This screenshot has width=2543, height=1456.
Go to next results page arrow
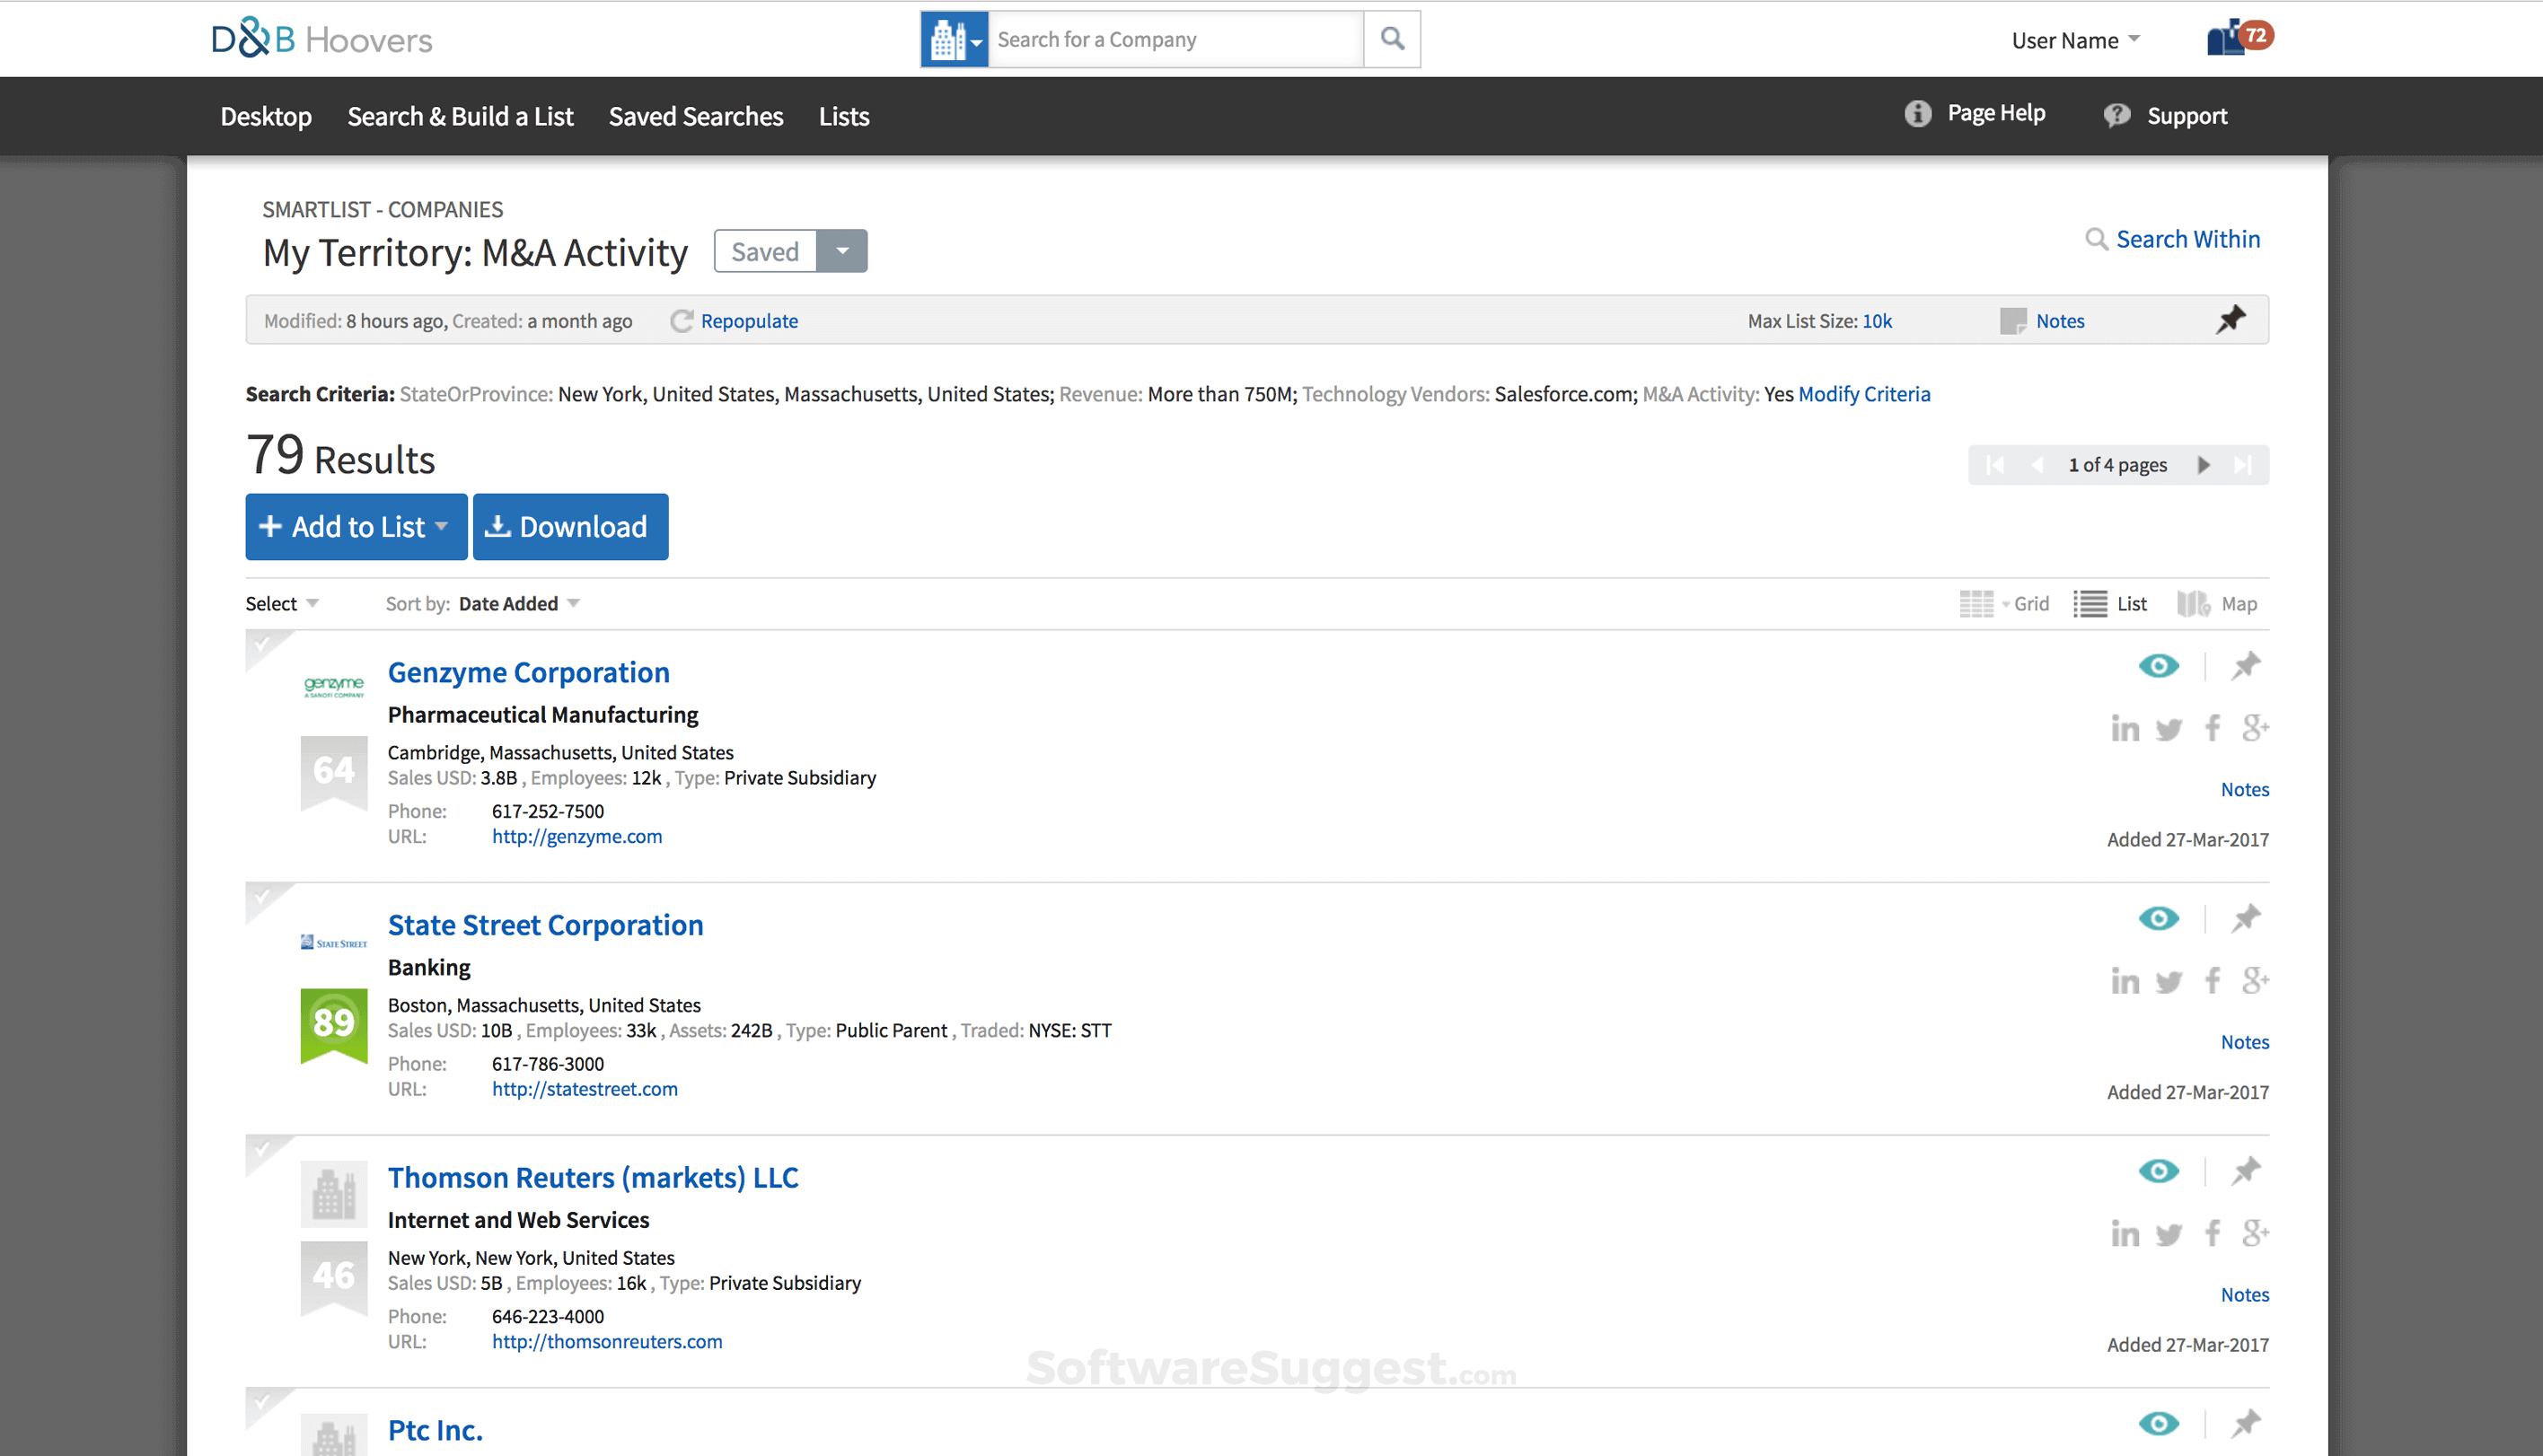click(2203, 465)
